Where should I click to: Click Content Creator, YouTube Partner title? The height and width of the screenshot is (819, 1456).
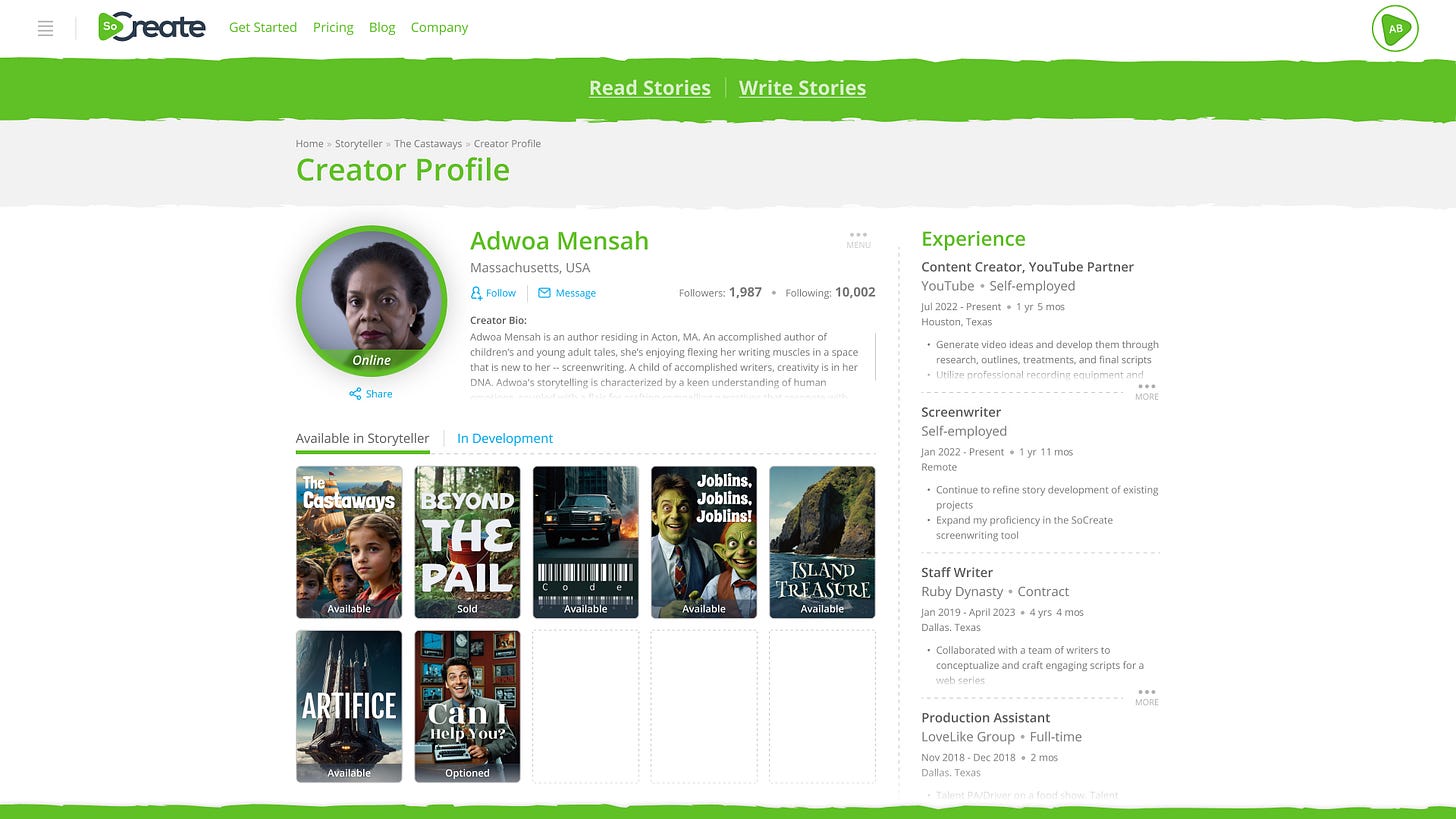point(1027,267)
